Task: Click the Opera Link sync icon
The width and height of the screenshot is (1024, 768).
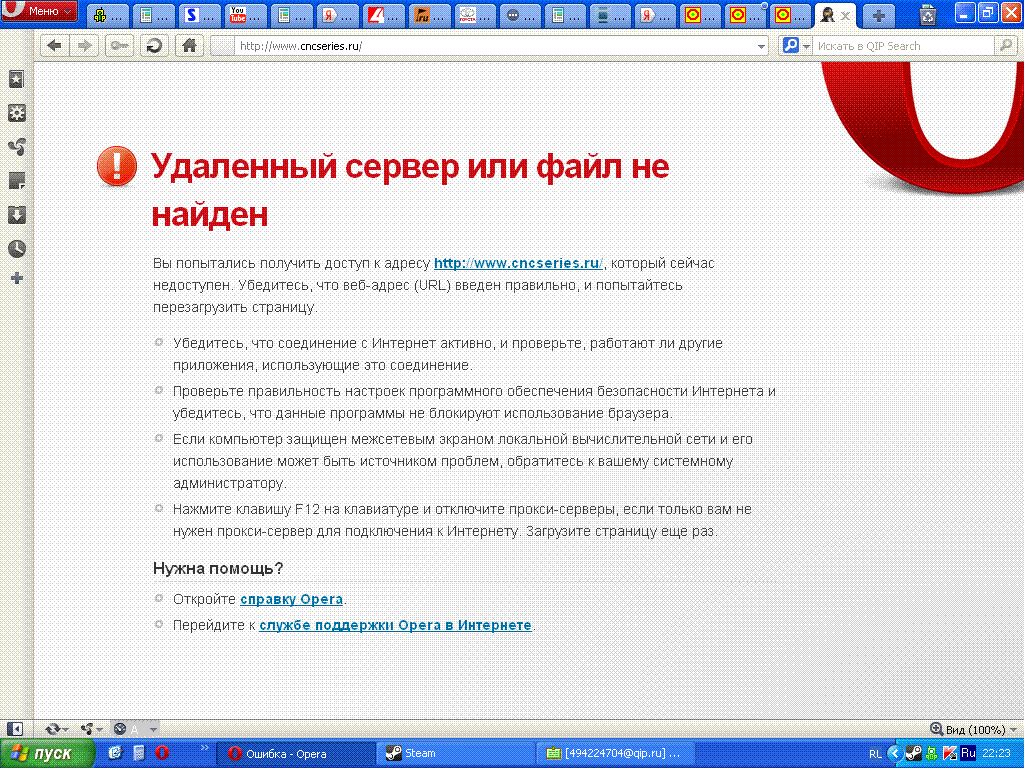Action: click(52, 729)
